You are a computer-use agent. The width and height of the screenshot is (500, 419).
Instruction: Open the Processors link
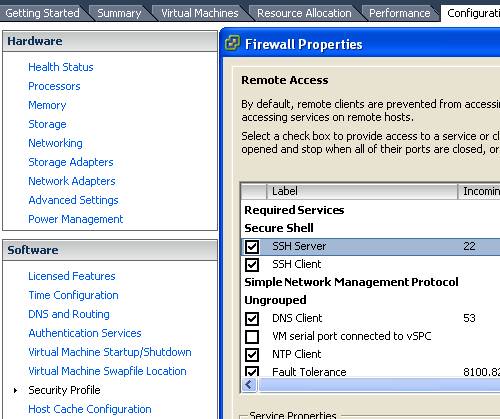point(54,86)
